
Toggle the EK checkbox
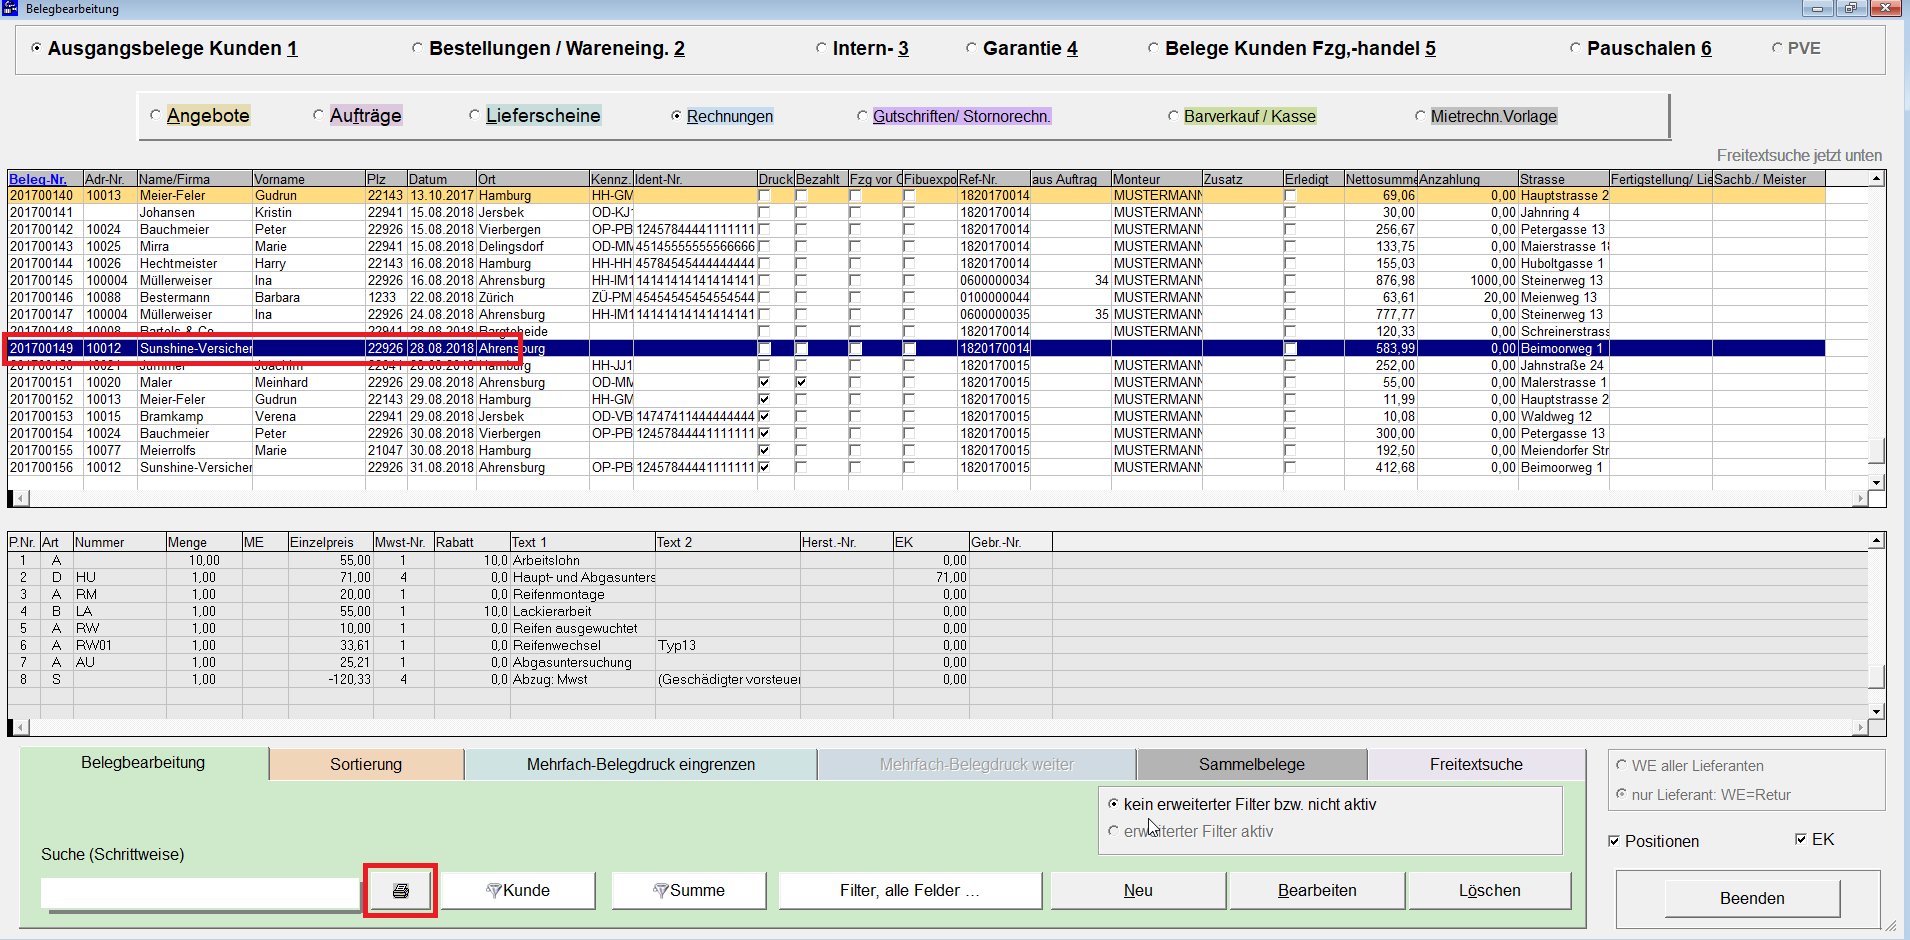tap(1801, 839)
